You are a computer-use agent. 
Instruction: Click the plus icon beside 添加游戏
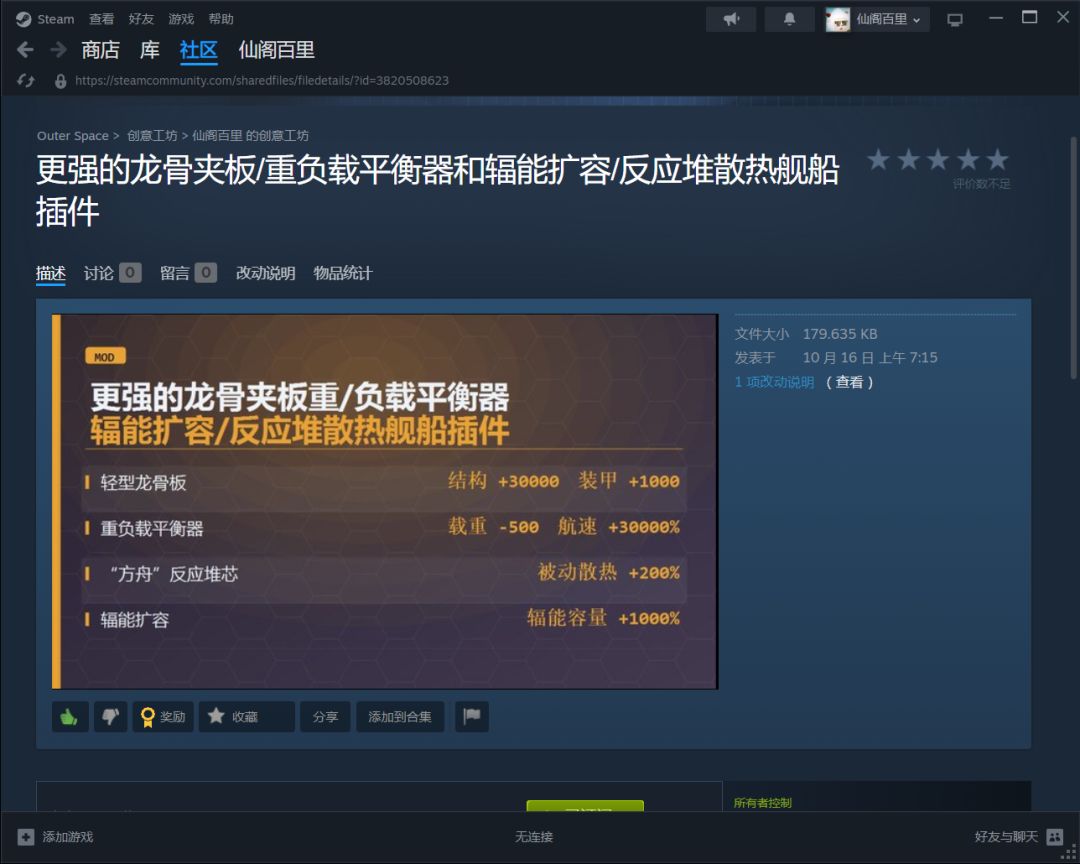tap(25, 837)
